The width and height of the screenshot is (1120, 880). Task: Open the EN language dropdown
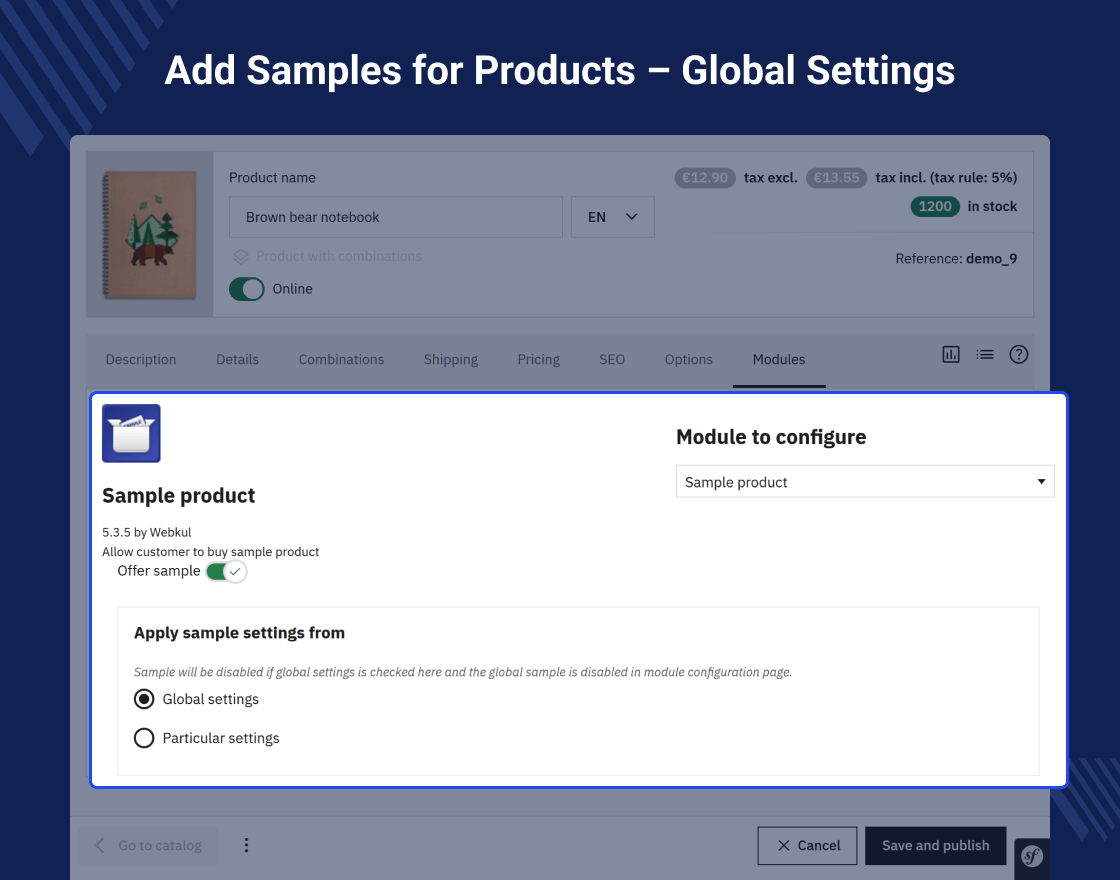tap(613, 217)
